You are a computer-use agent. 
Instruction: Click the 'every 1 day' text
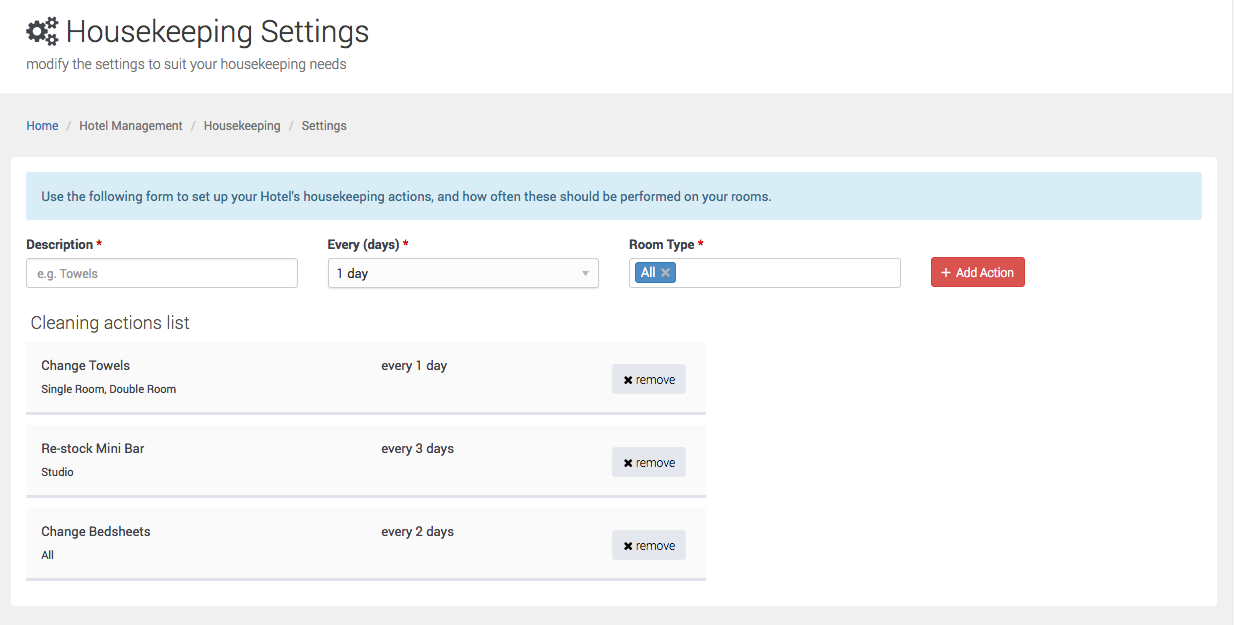(x=414, y=366)
